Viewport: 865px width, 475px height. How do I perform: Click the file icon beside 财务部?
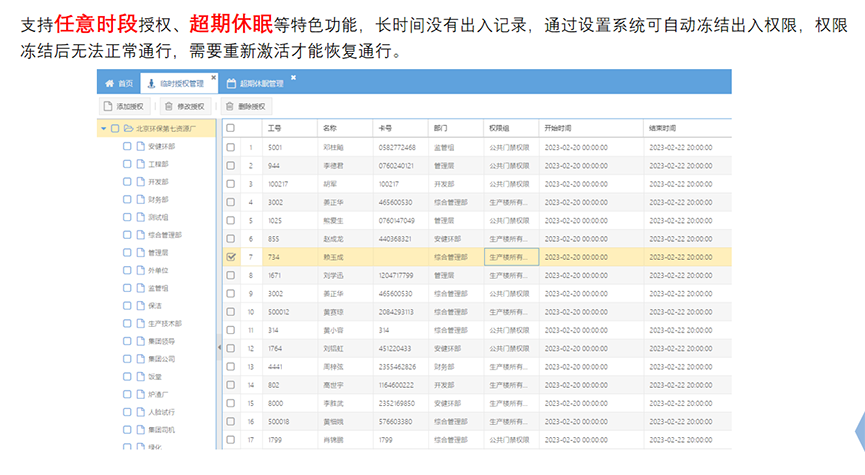pos(139,200)
